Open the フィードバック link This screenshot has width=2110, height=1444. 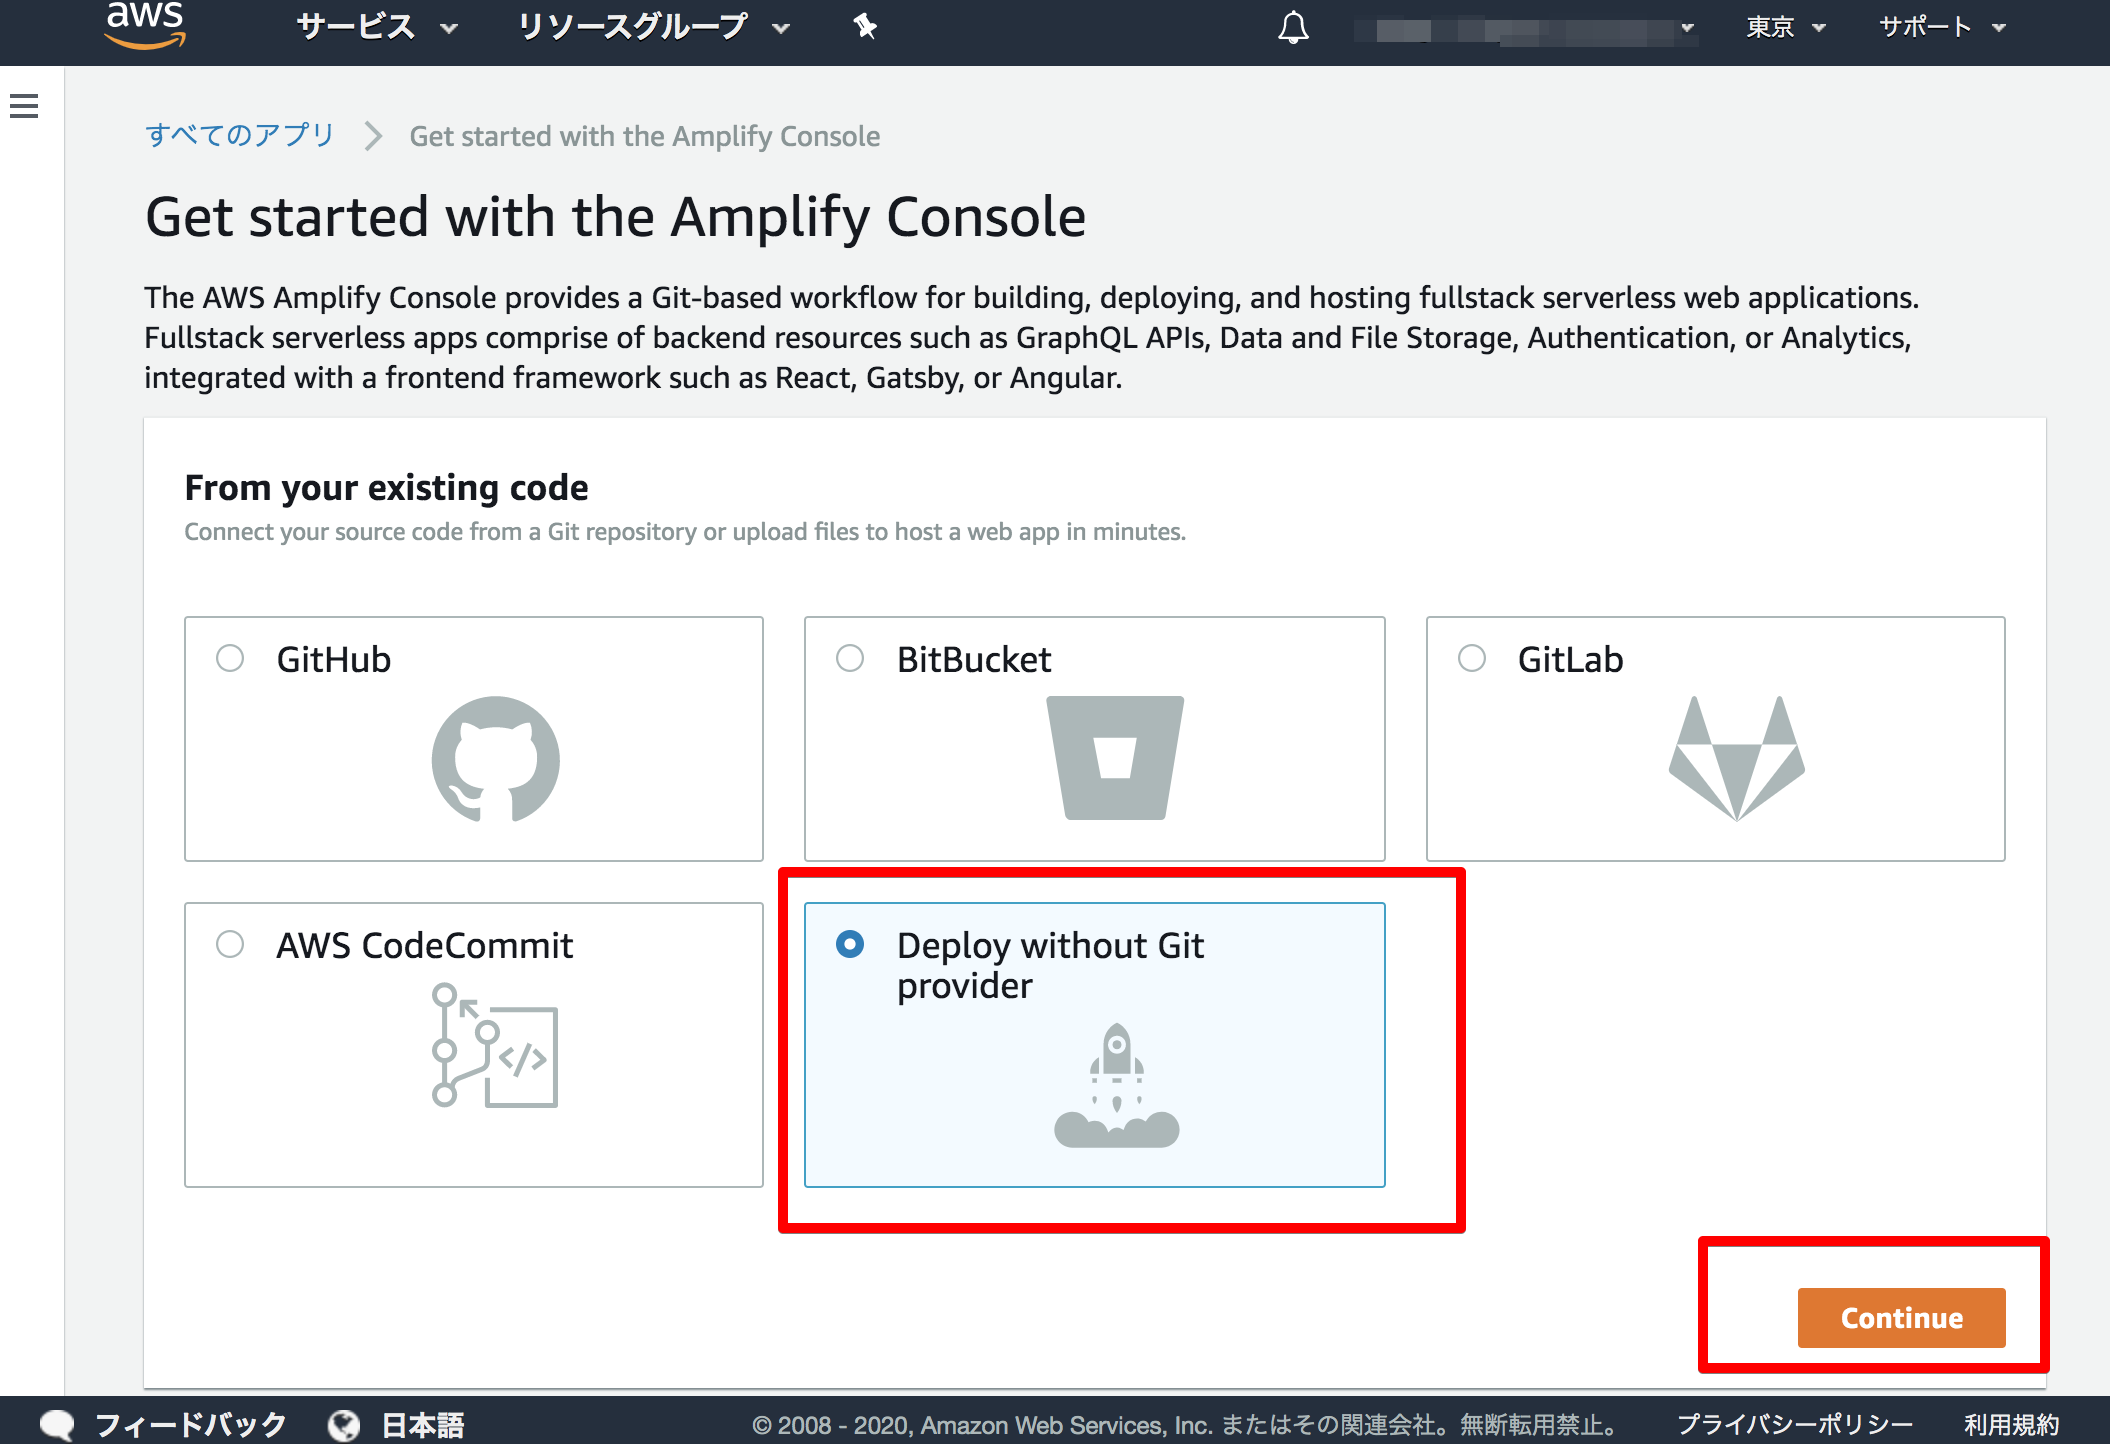(x=190, y=1424)
